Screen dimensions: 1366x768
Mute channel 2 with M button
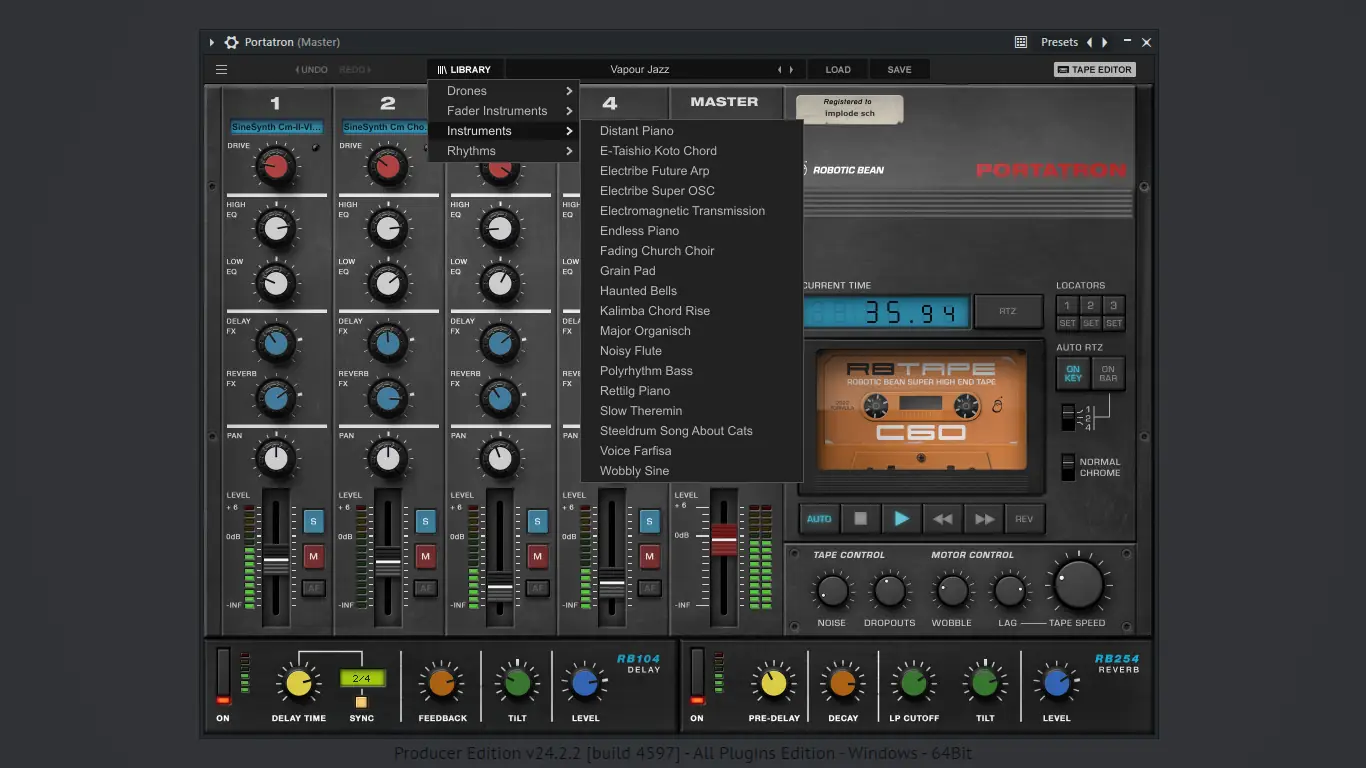pyautogui.click(x=426, y=556)
